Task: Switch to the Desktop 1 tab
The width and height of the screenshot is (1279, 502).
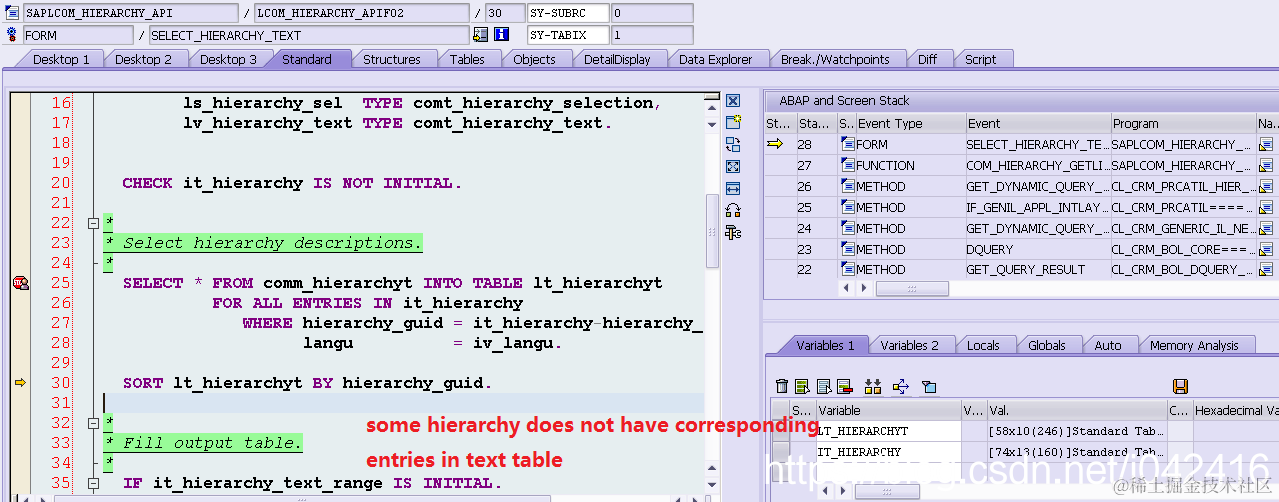Action: 60,59
